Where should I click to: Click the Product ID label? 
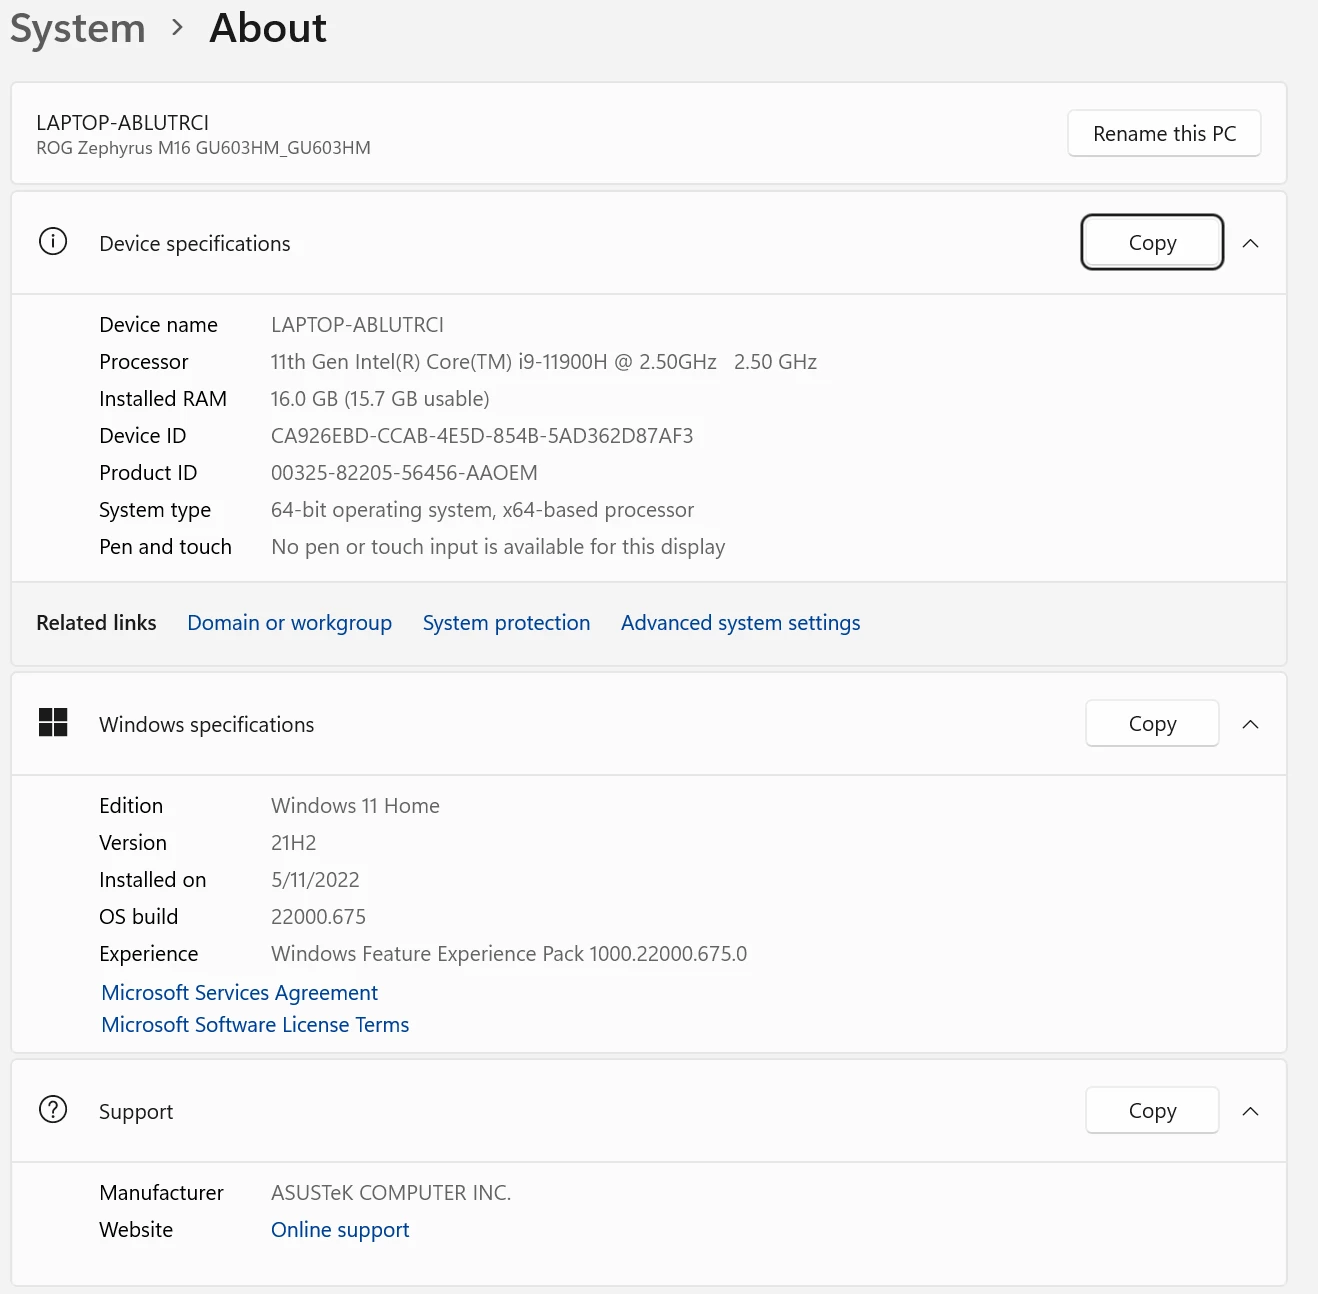pos(148,473)
